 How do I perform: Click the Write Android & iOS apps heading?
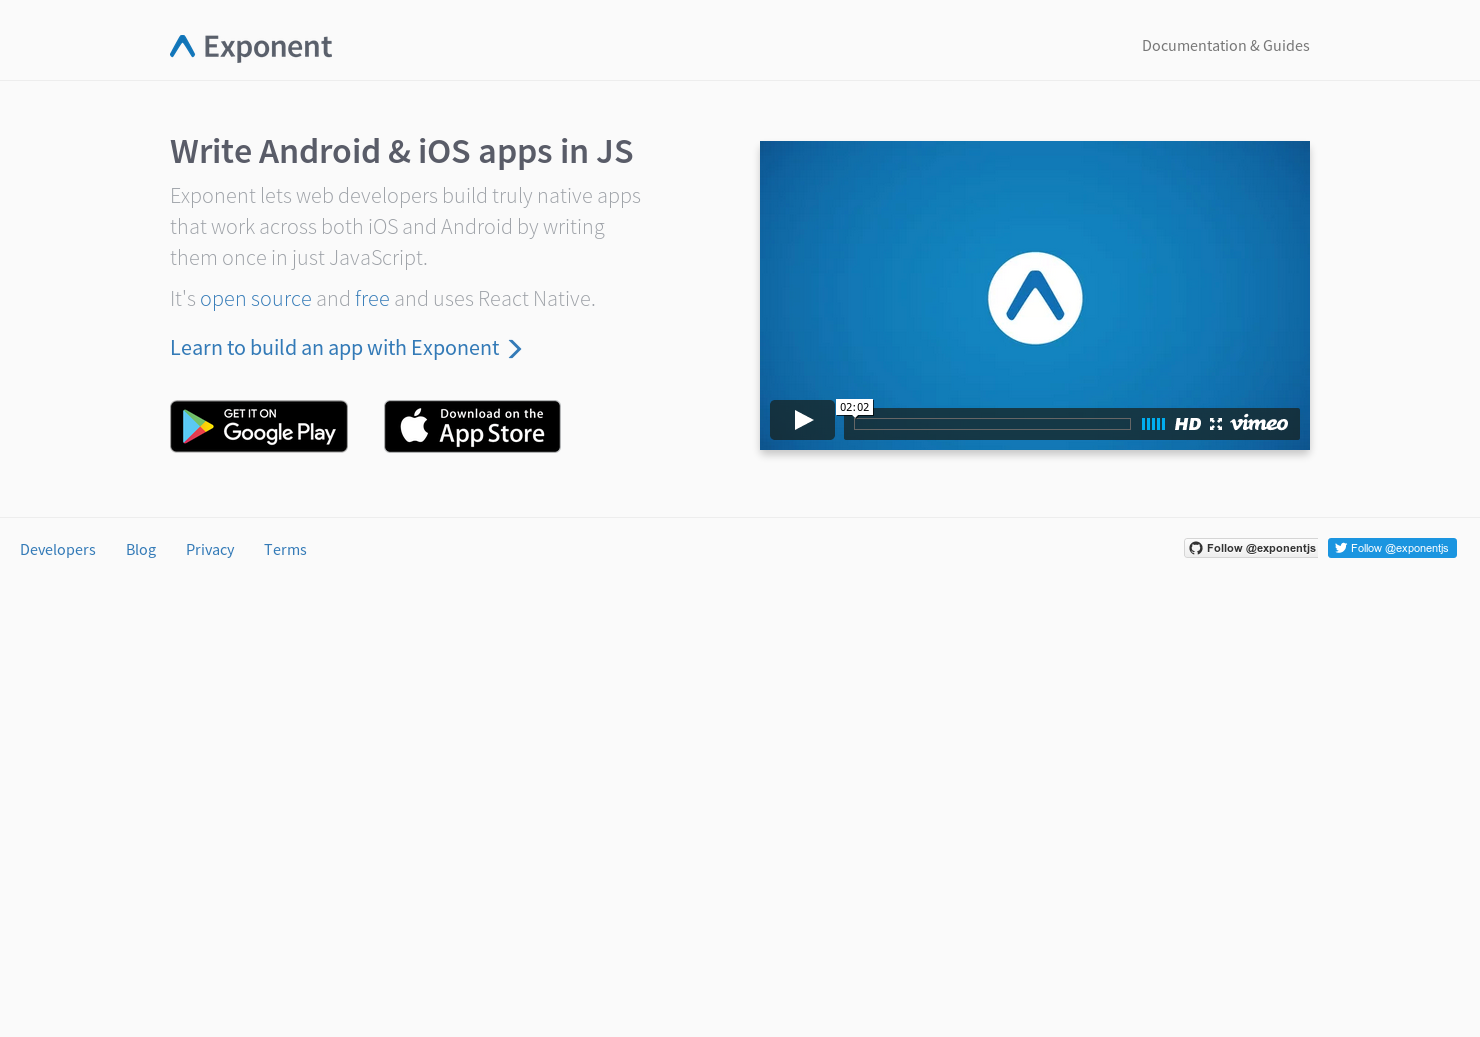point(401,152)
